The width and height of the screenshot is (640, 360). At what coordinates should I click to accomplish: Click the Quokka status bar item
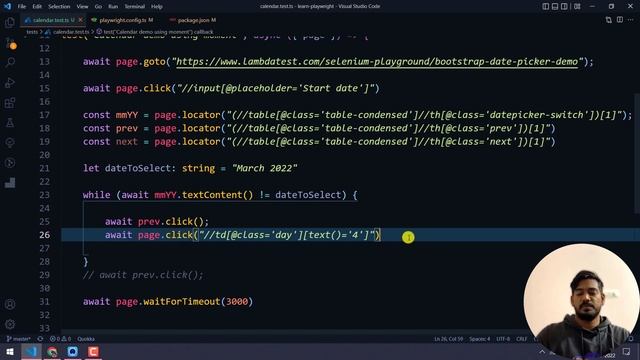[86, 339]
